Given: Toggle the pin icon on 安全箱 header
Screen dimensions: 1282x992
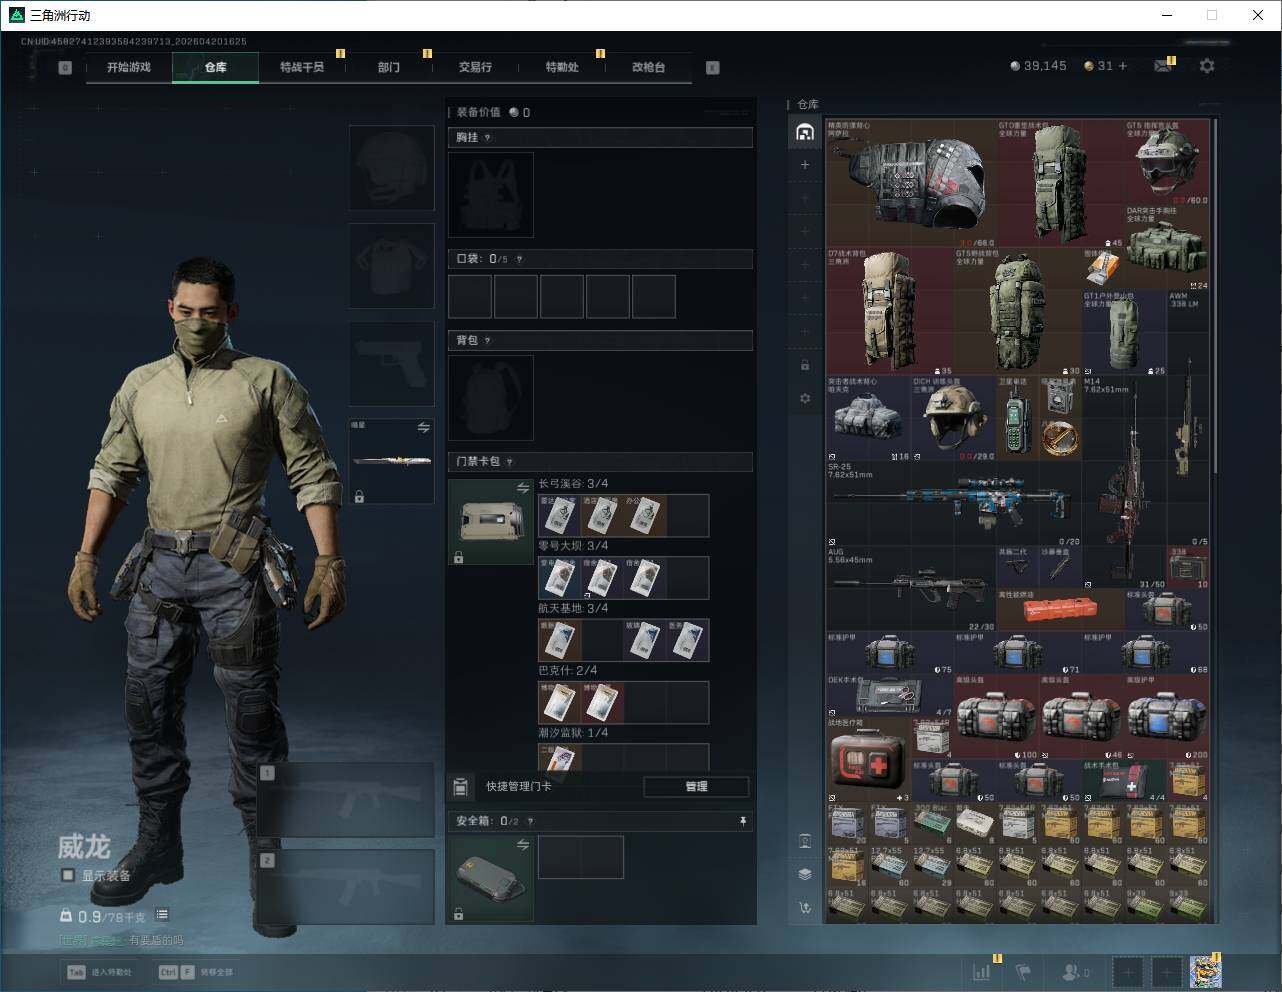Looking at the screenshot, I should click(x=742, y=822).
